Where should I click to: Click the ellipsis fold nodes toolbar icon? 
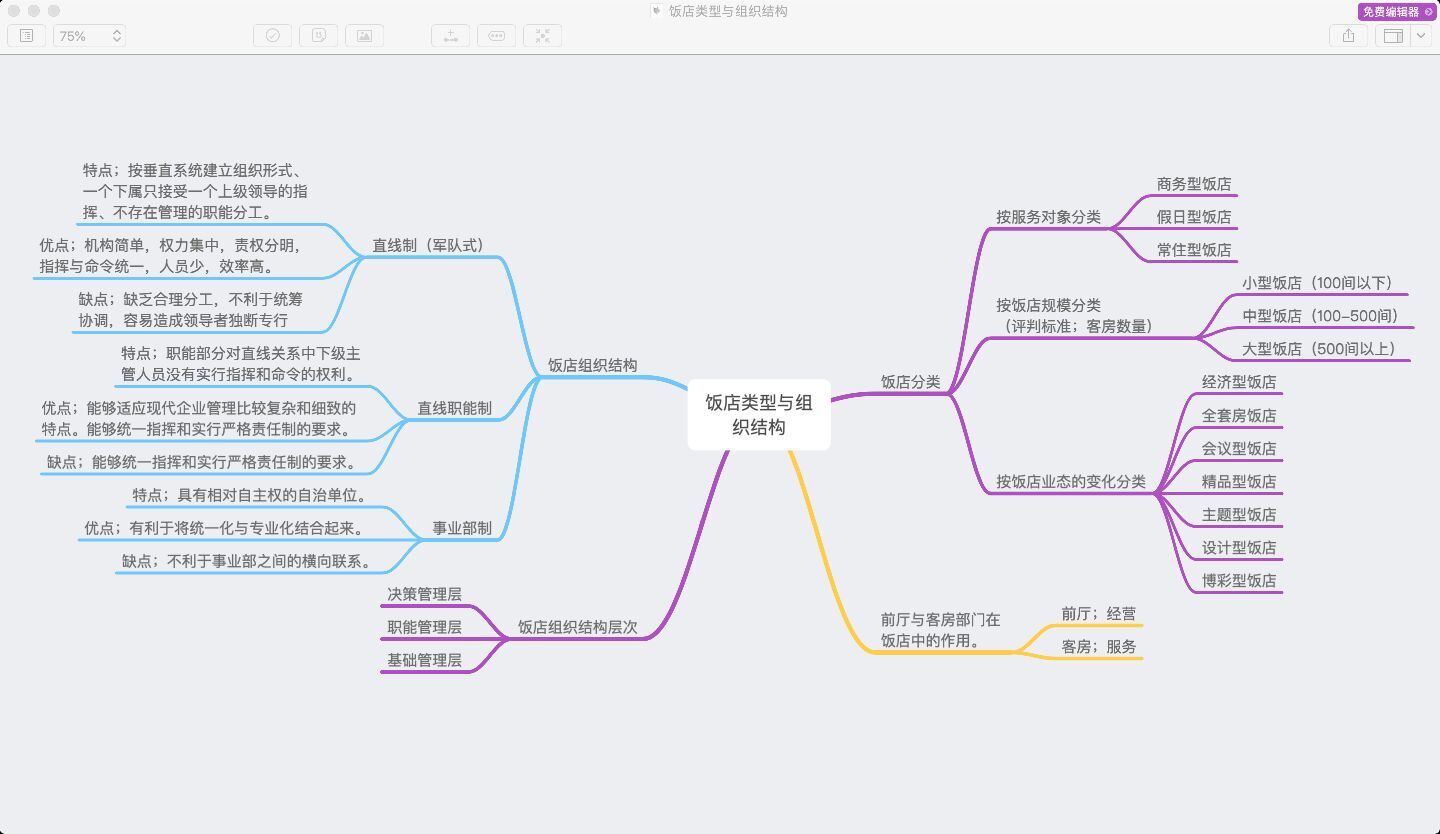(x=496, y=36)
